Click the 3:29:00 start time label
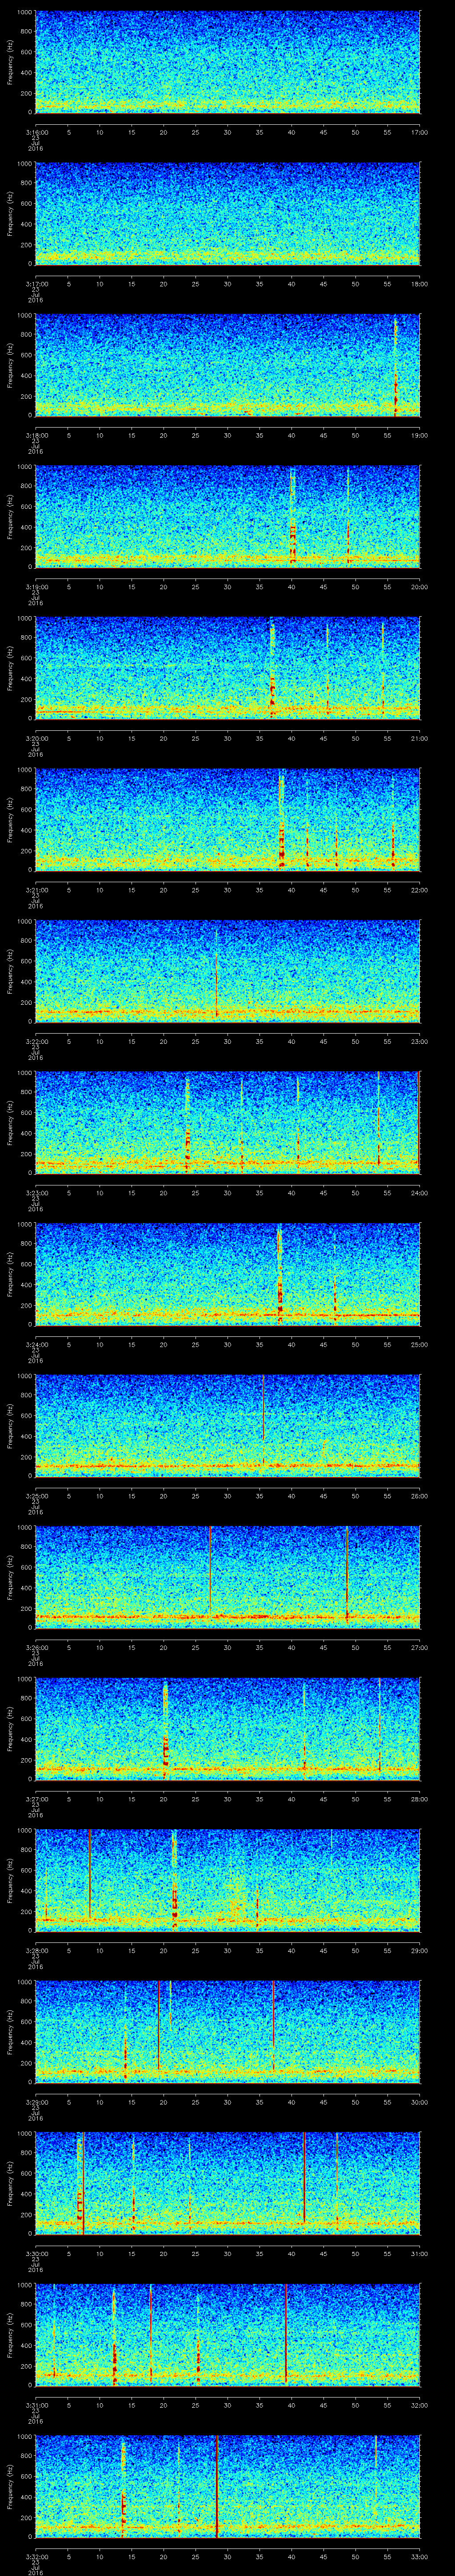Screen dimensions: 455x2576 (36, 2101)
